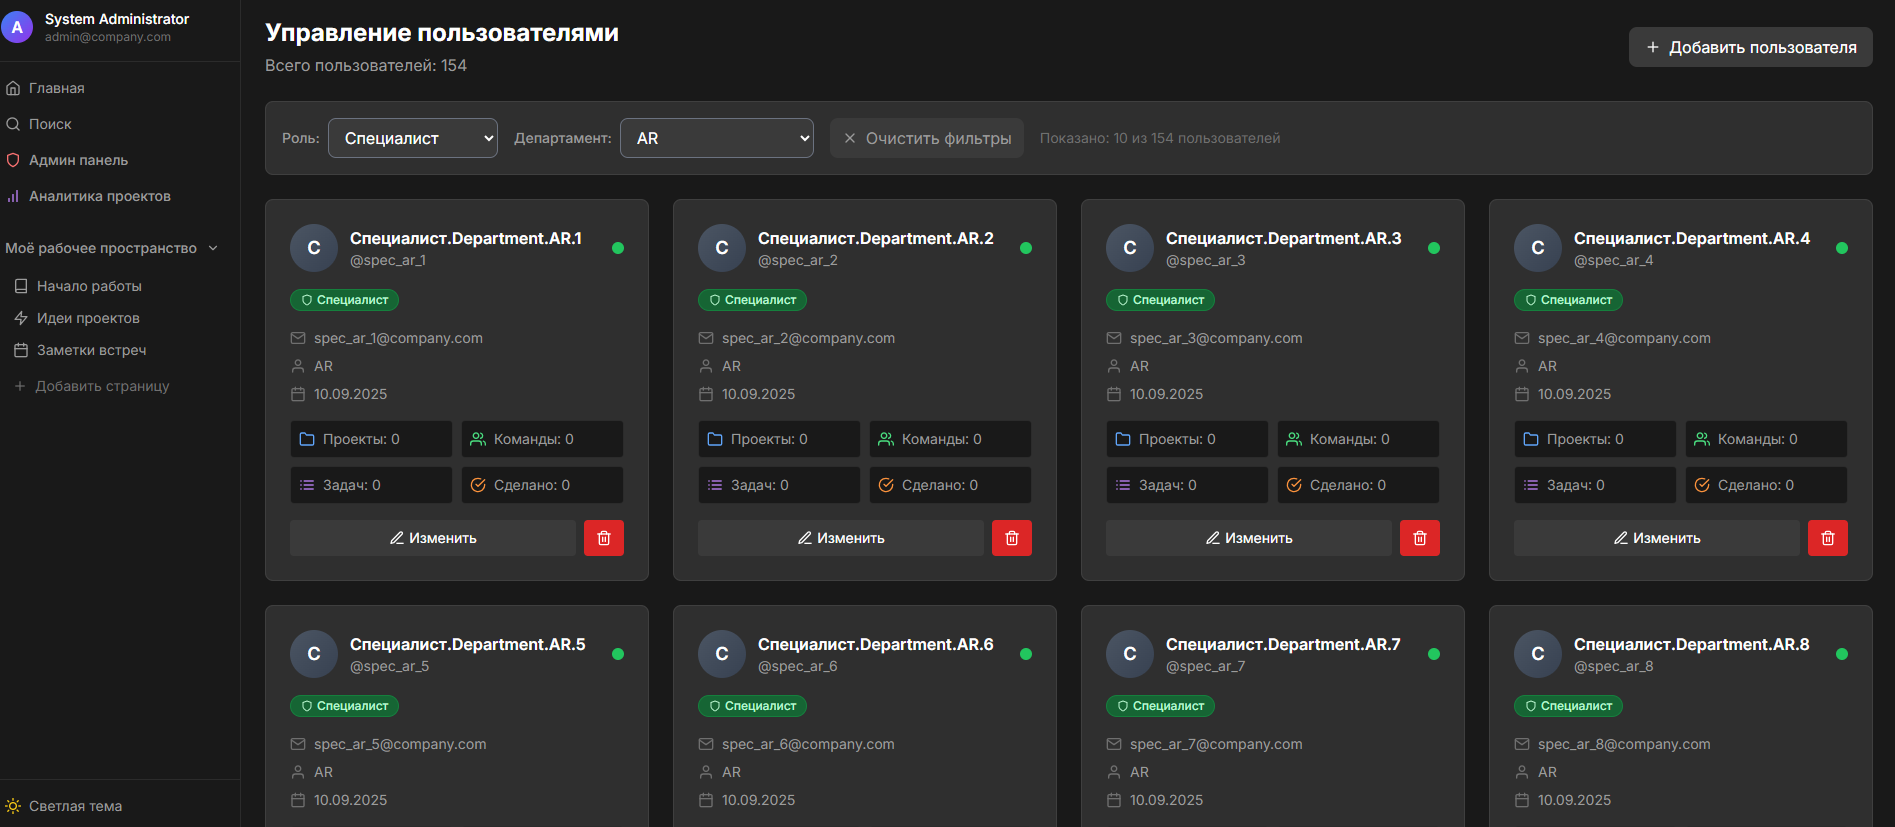
Task: Click the Всего пользователей: 154 text
Action: point(366,65)
